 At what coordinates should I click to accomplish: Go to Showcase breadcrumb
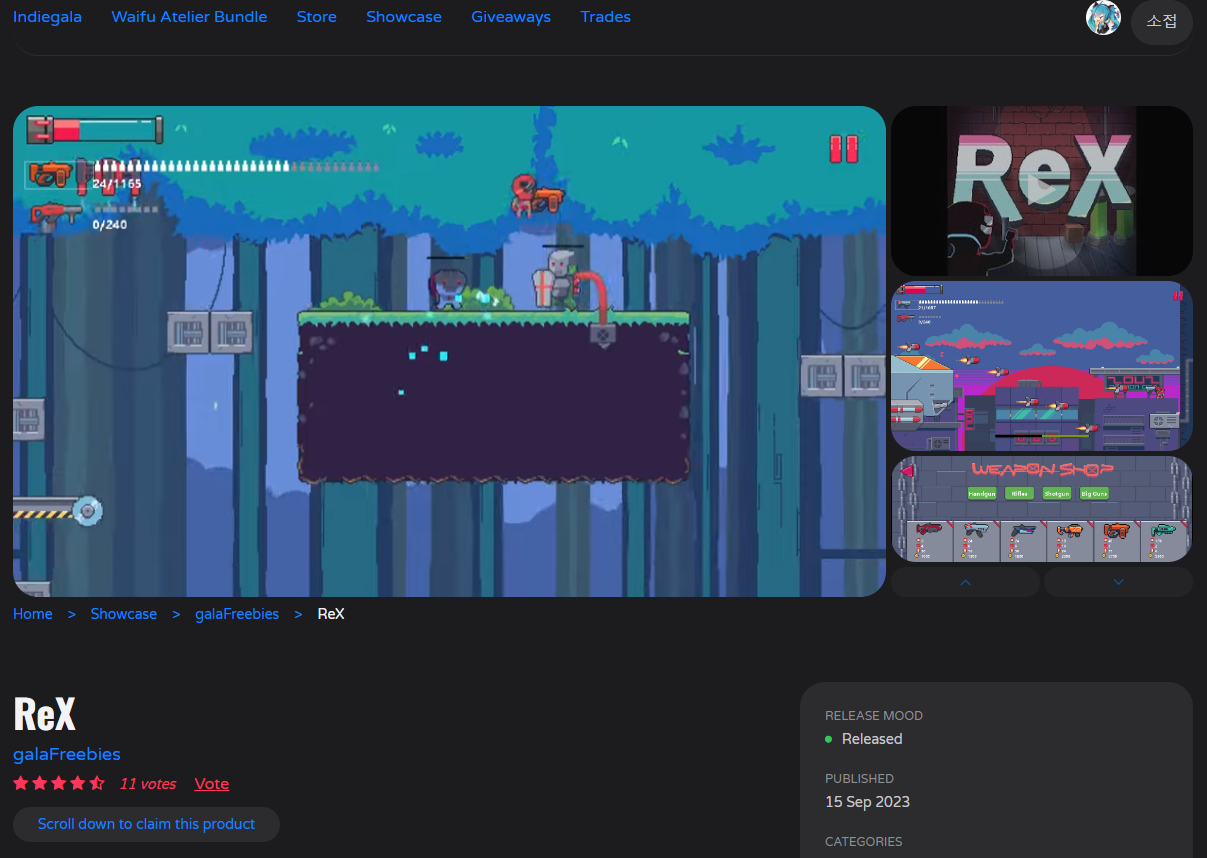124,614
